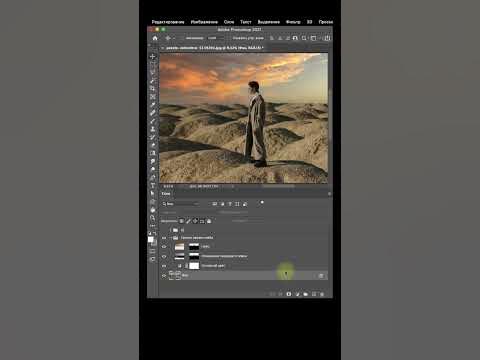This screenshot has height=360, width=480.
Task: Select the Слои panel tab
Action: point(166,193)
